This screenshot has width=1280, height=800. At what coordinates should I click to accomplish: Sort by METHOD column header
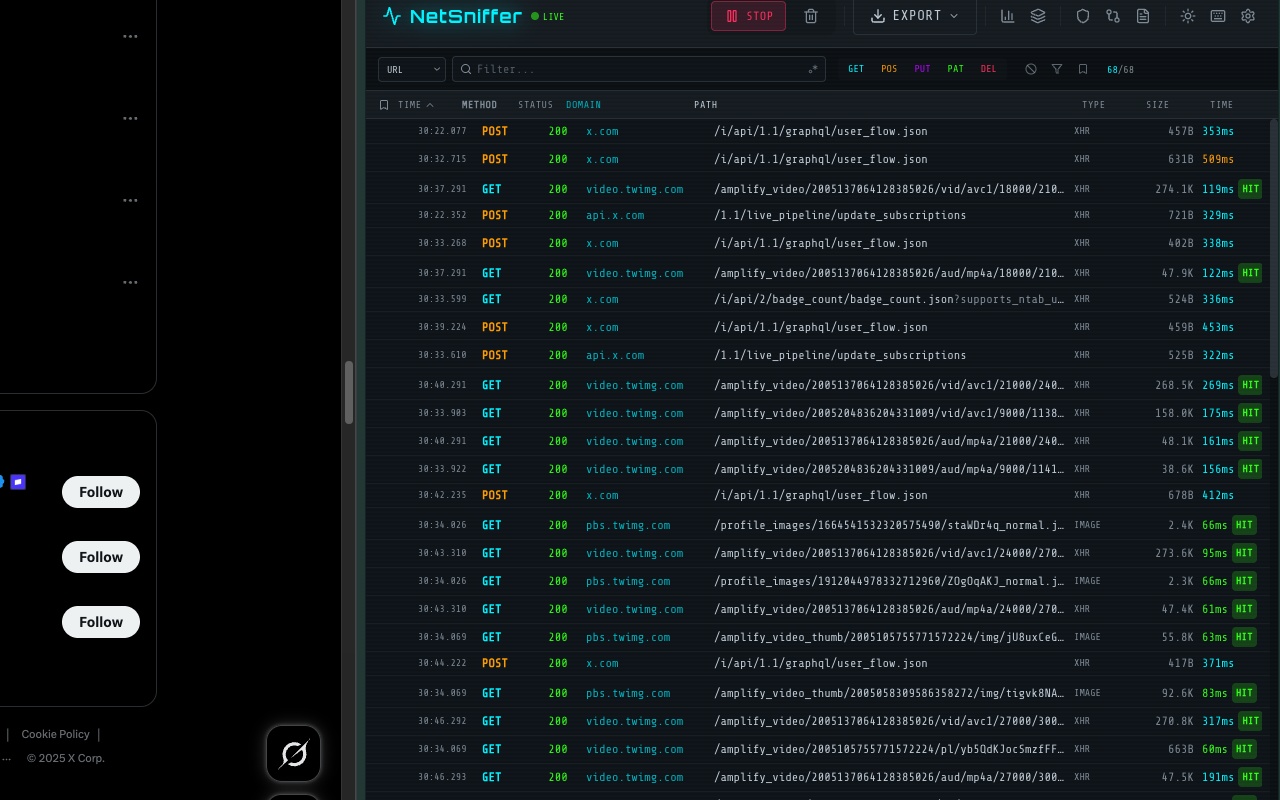coord(479,105)
